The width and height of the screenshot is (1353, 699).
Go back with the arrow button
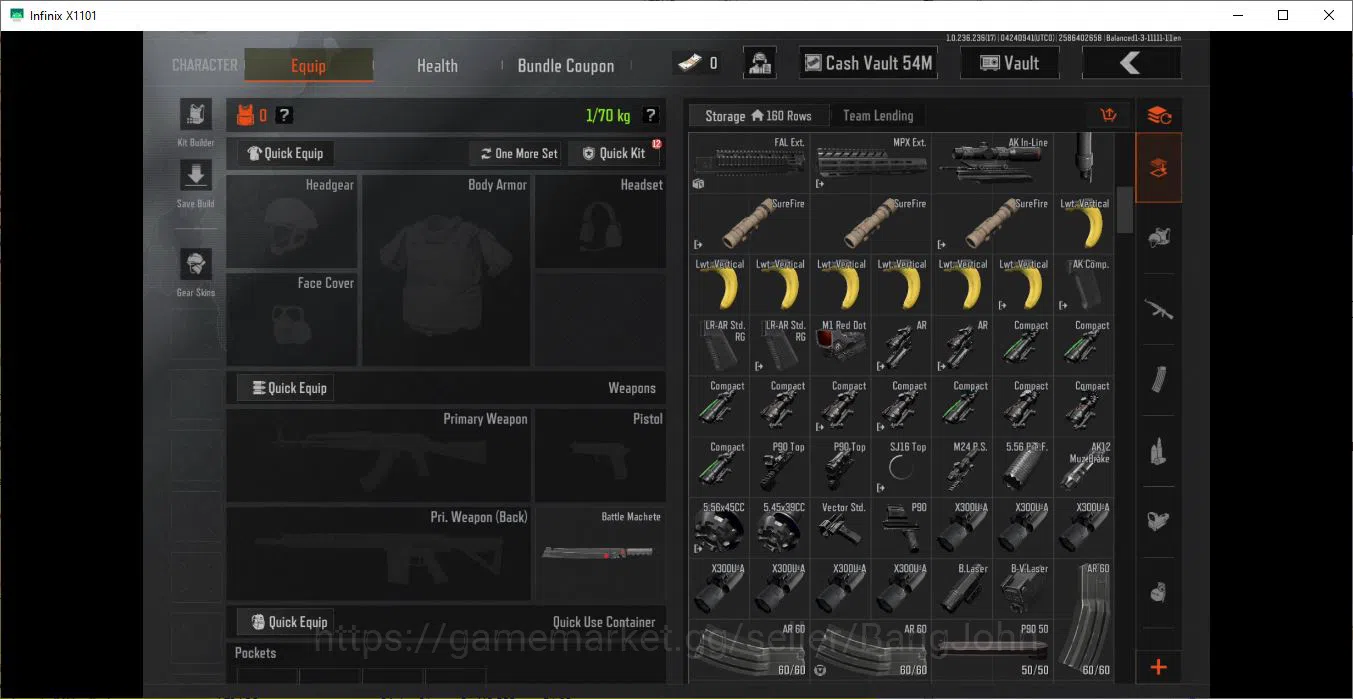coord(1131,63)
